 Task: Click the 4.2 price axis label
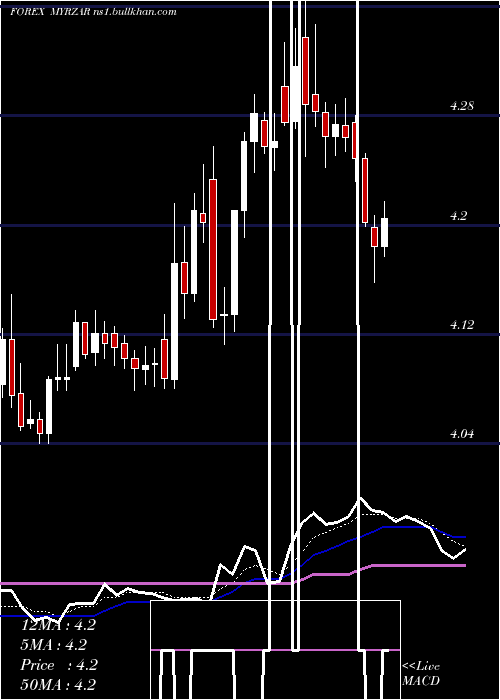click(458, 216)
